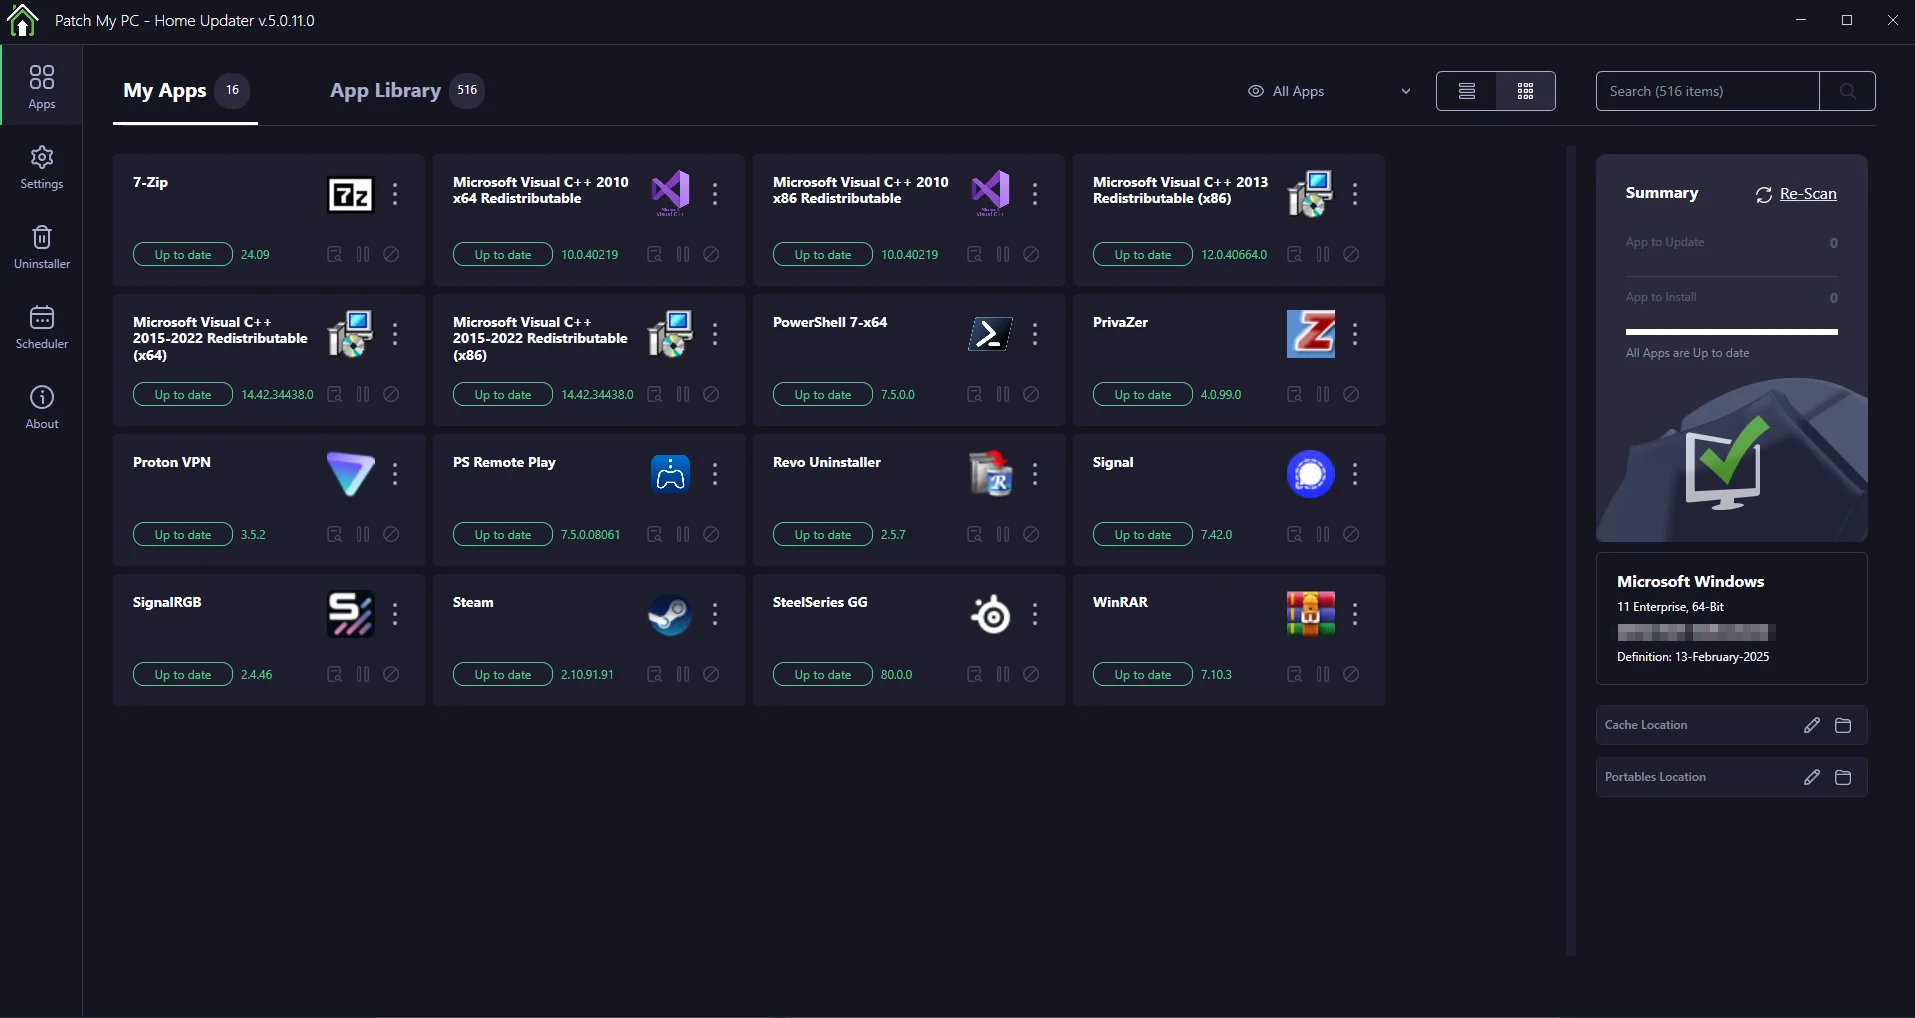Click the Revo Uninstaller logo
The image size is (1915, 1018).
pos(991,474)
